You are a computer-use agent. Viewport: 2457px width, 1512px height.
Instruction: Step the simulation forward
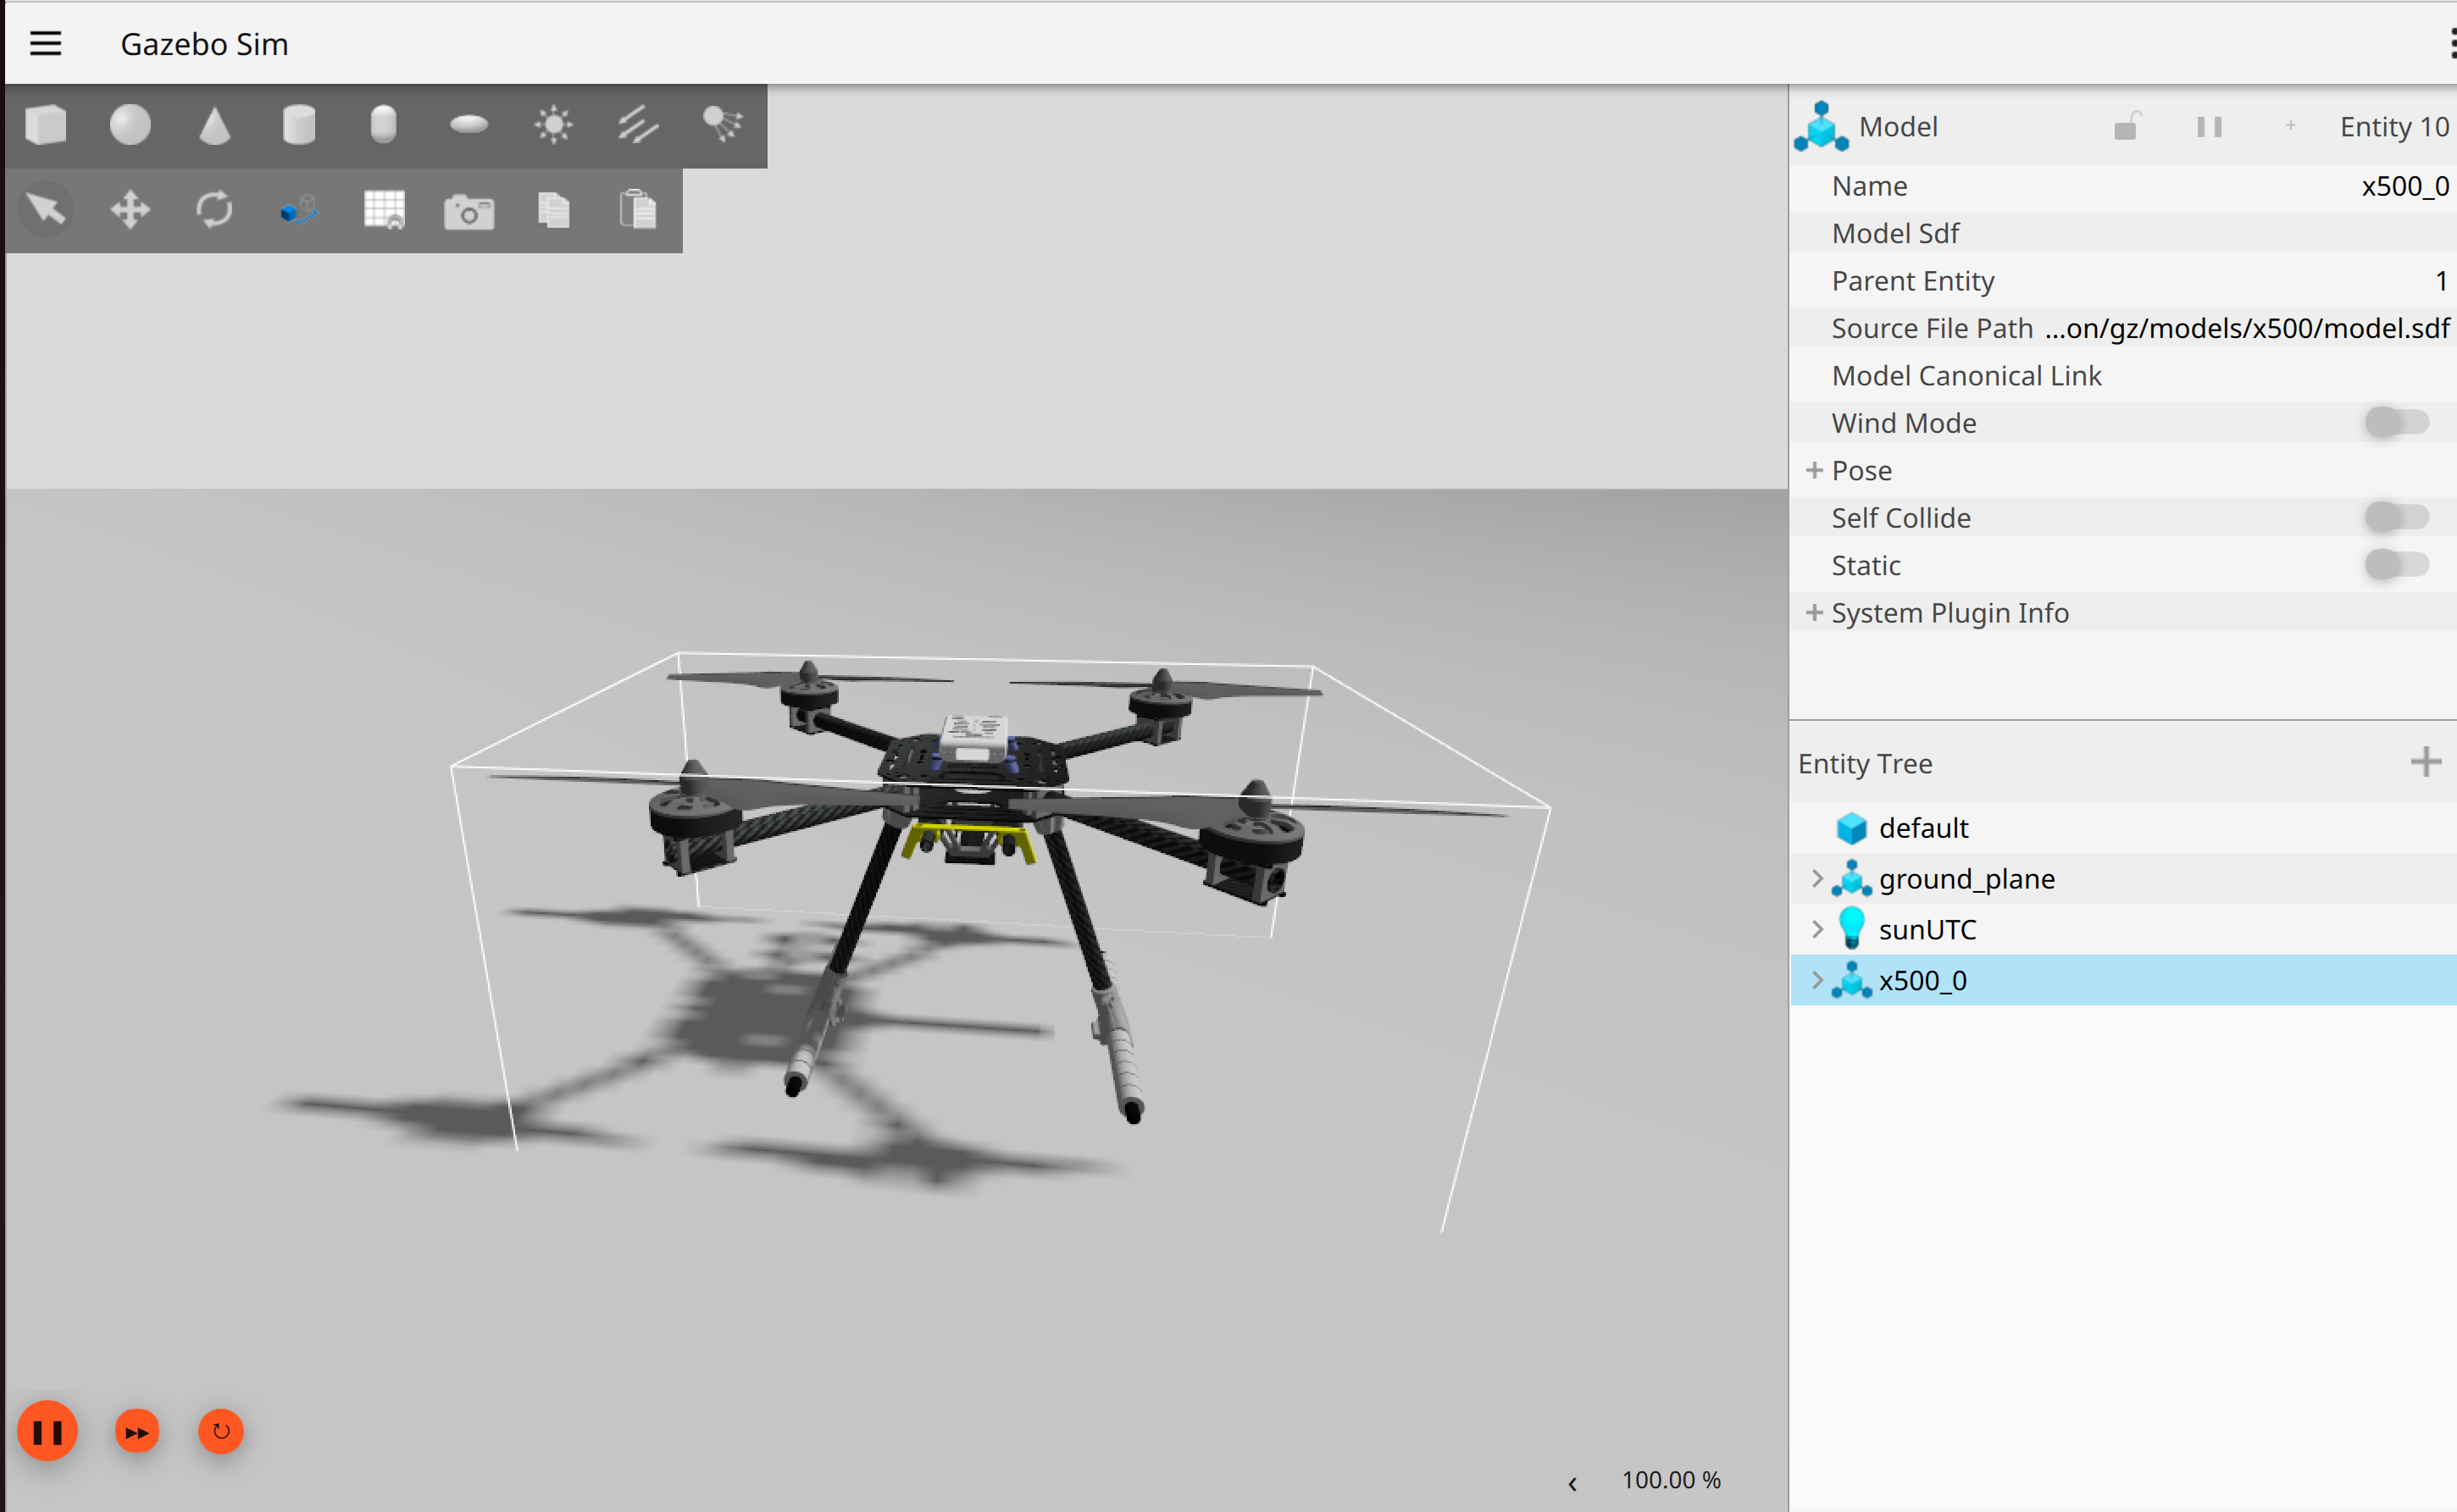point(137,1432)
